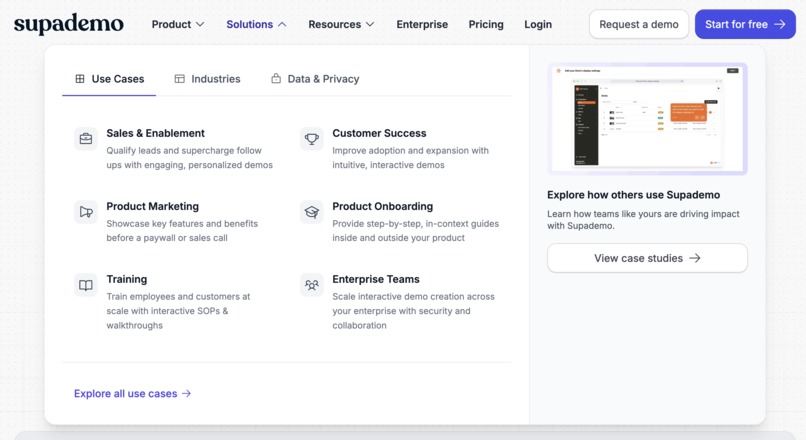Click the text 'Improve adoption and expansion with'
The image size is (806, 440).
click(x=410, y=151)
